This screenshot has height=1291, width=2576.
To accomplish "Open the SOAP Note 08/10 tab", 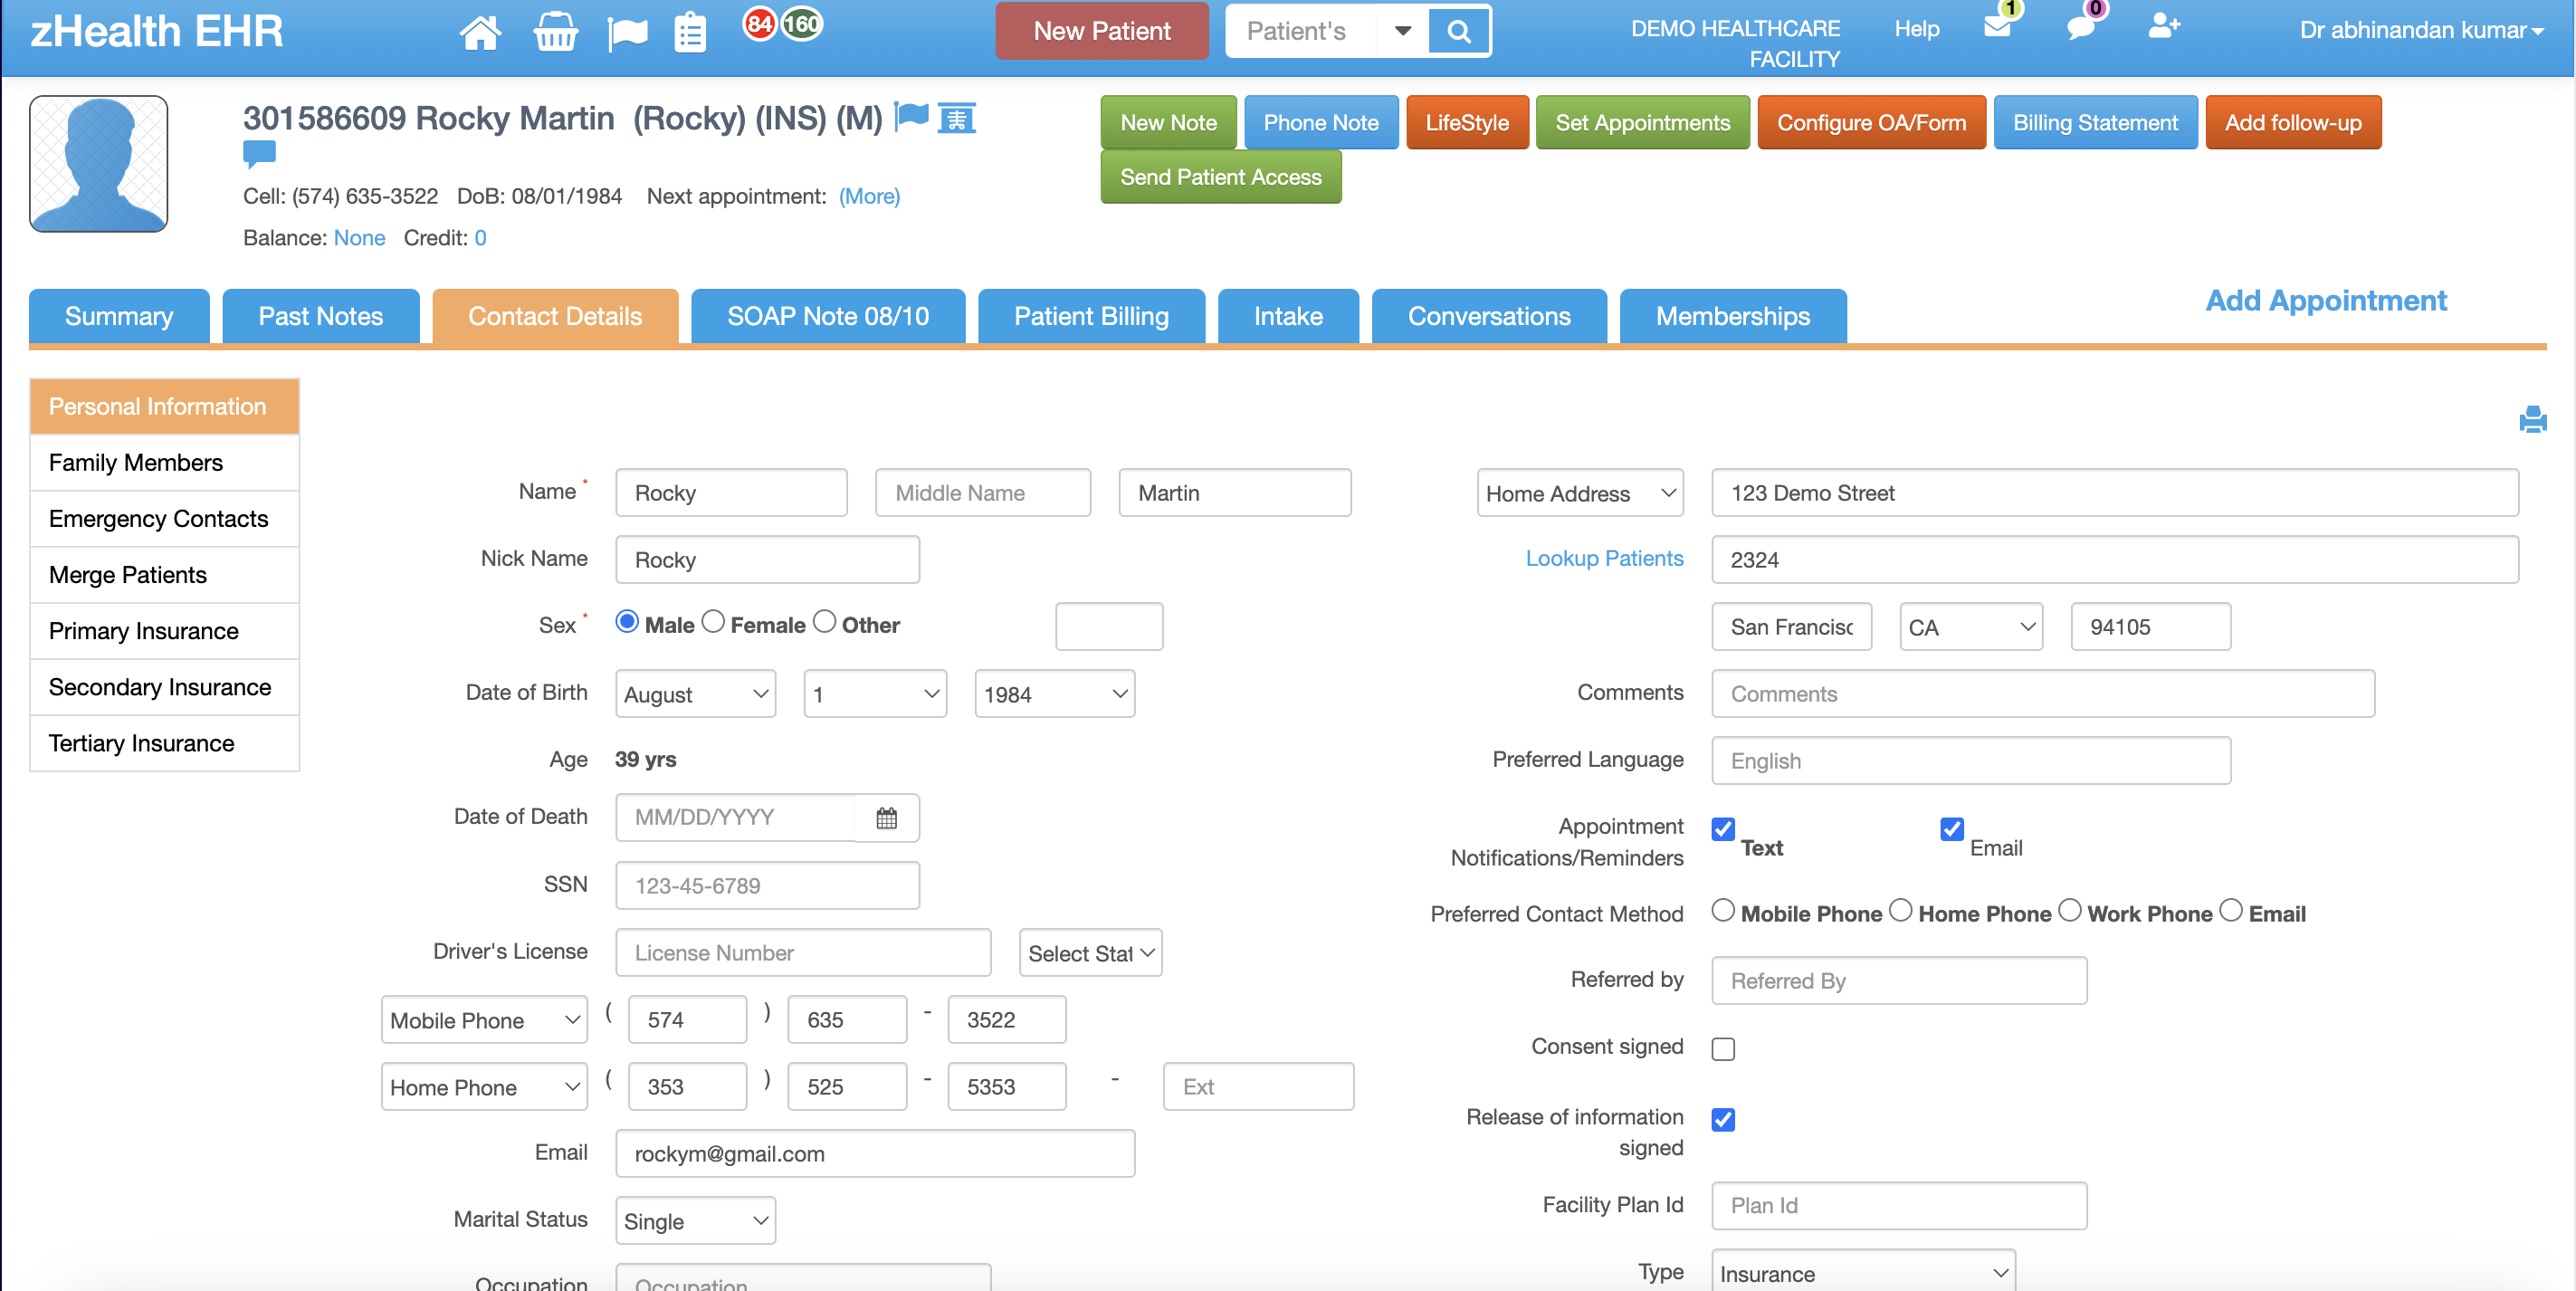I will point(828,316).
